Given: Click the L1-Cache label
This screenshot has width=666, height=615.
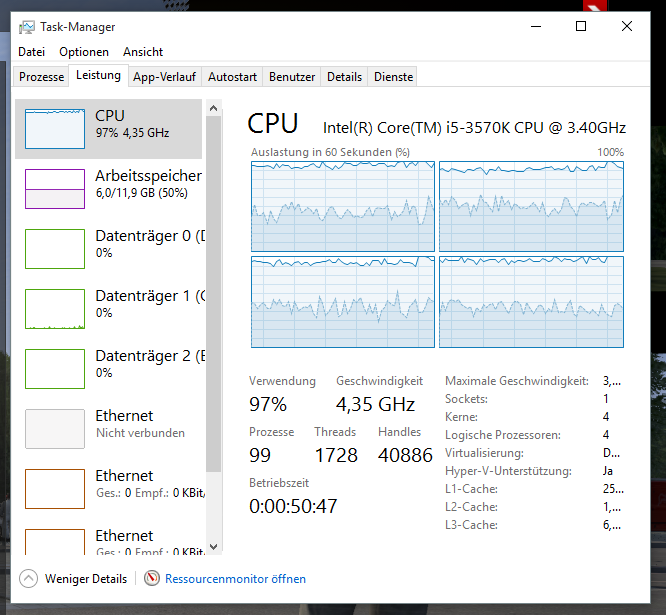Looking at the screenshot, I should [x=471, y=489].
